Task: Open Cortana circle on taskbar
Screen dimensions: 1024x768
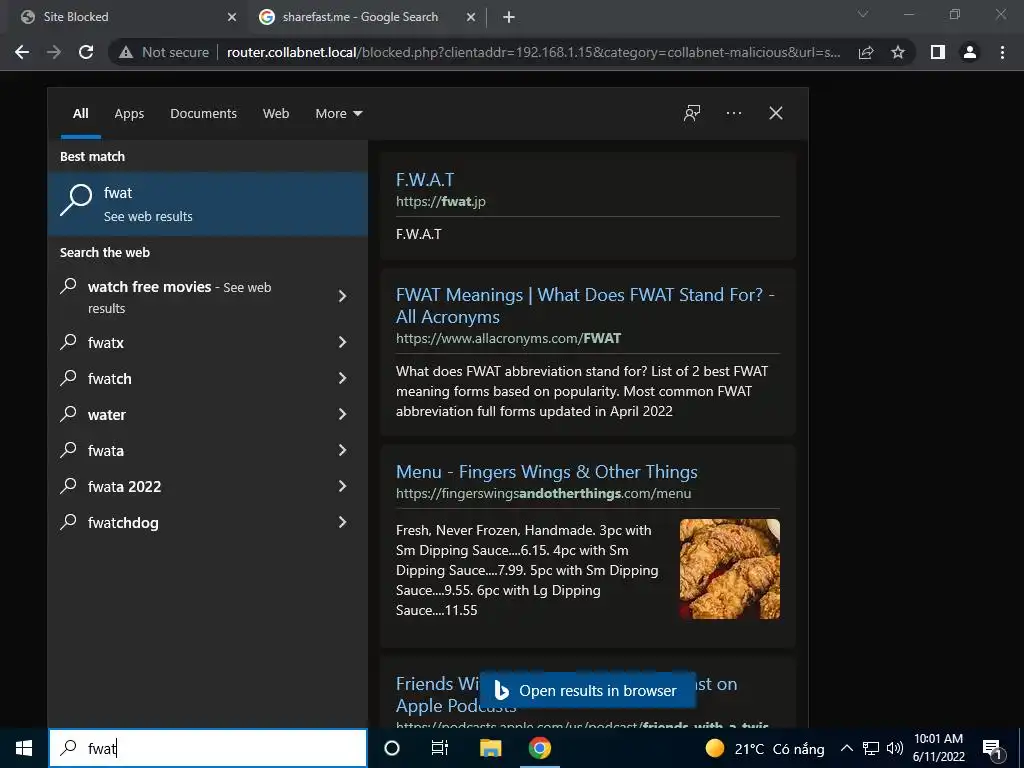Action: coord(392,748)
